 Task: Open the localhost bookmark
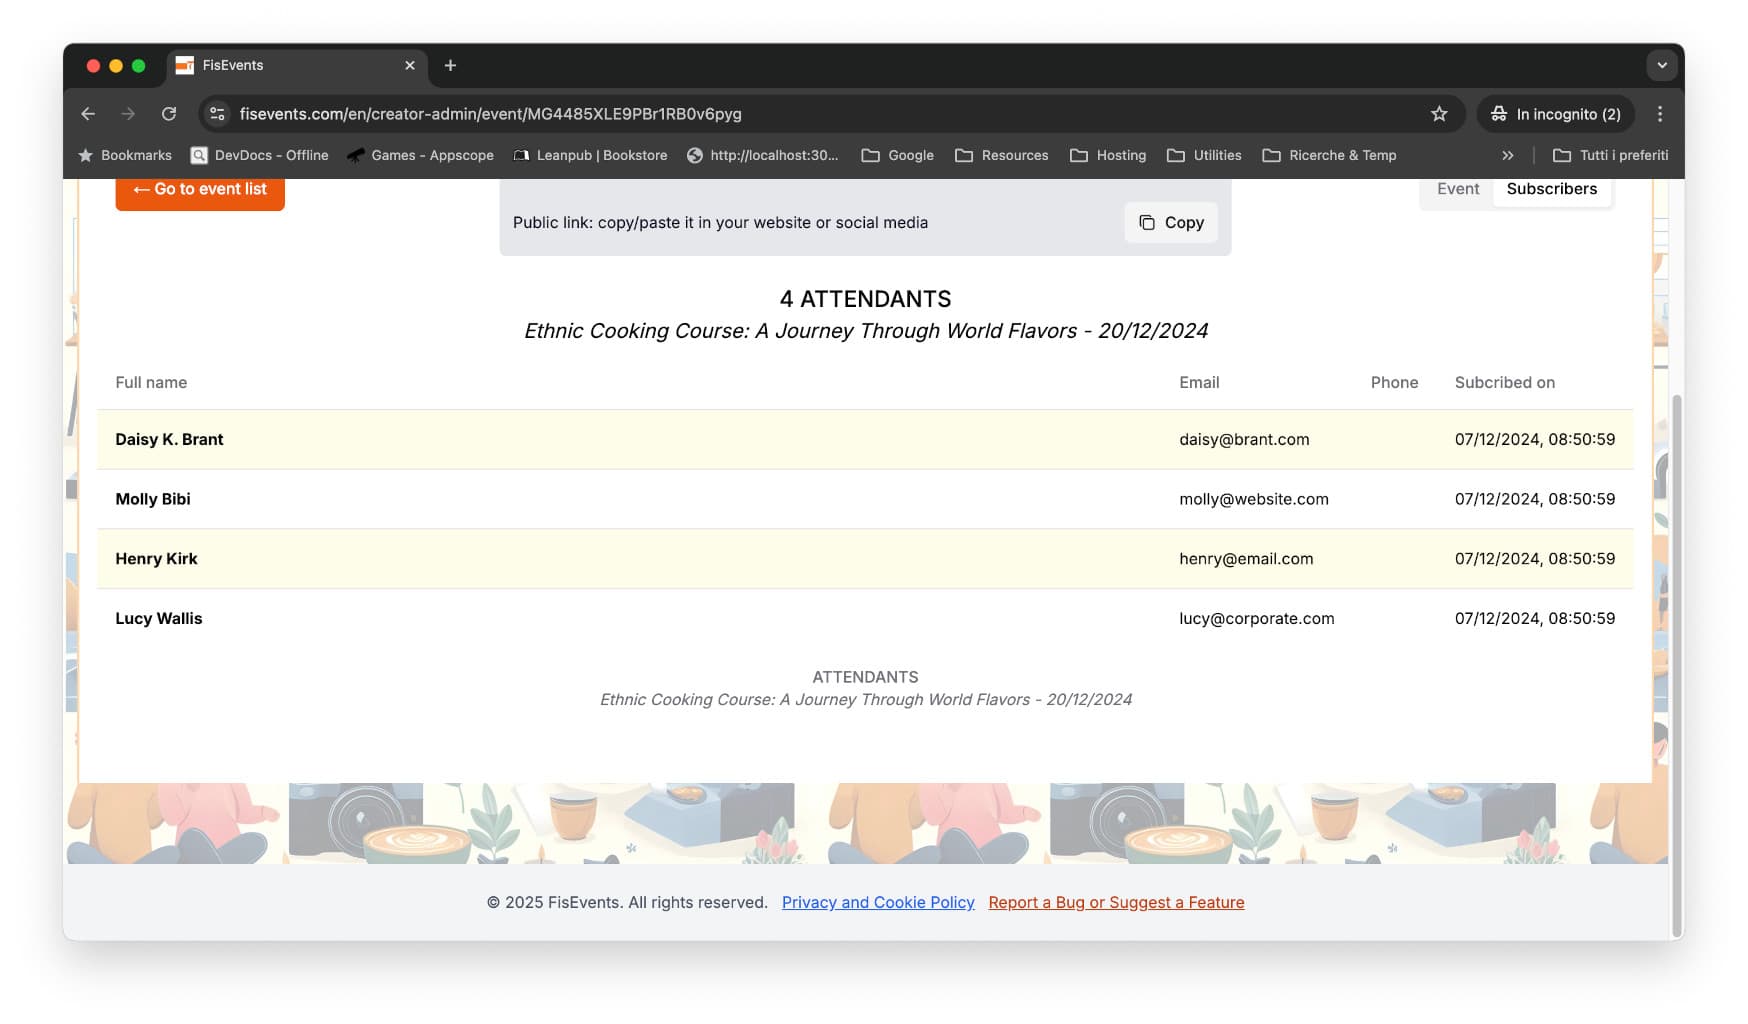tap(763, 155)
